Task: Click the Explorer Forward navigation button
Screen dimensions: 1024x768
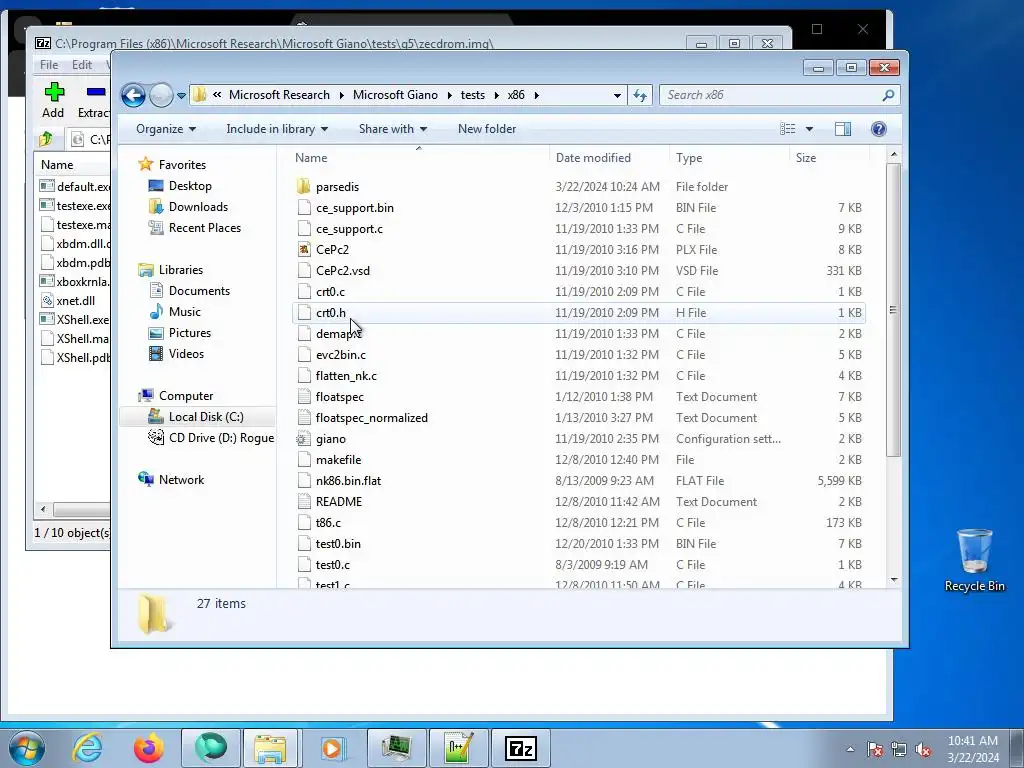Action: point(161,95)
